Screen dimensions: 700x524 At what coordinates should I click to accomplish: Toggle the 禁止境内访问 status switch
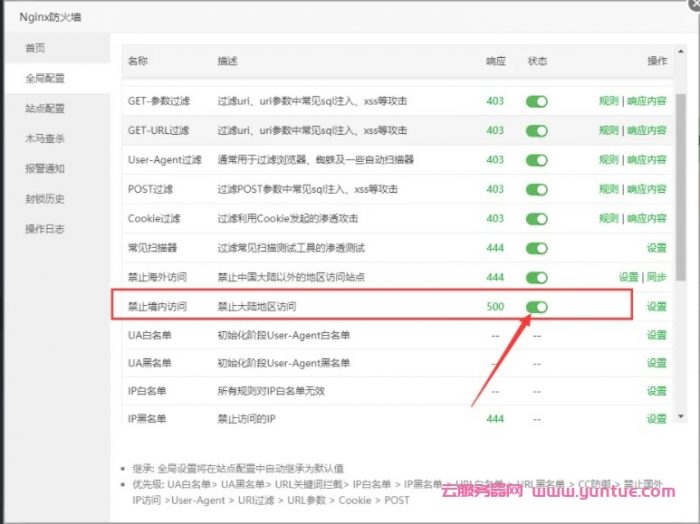(537, 307)
